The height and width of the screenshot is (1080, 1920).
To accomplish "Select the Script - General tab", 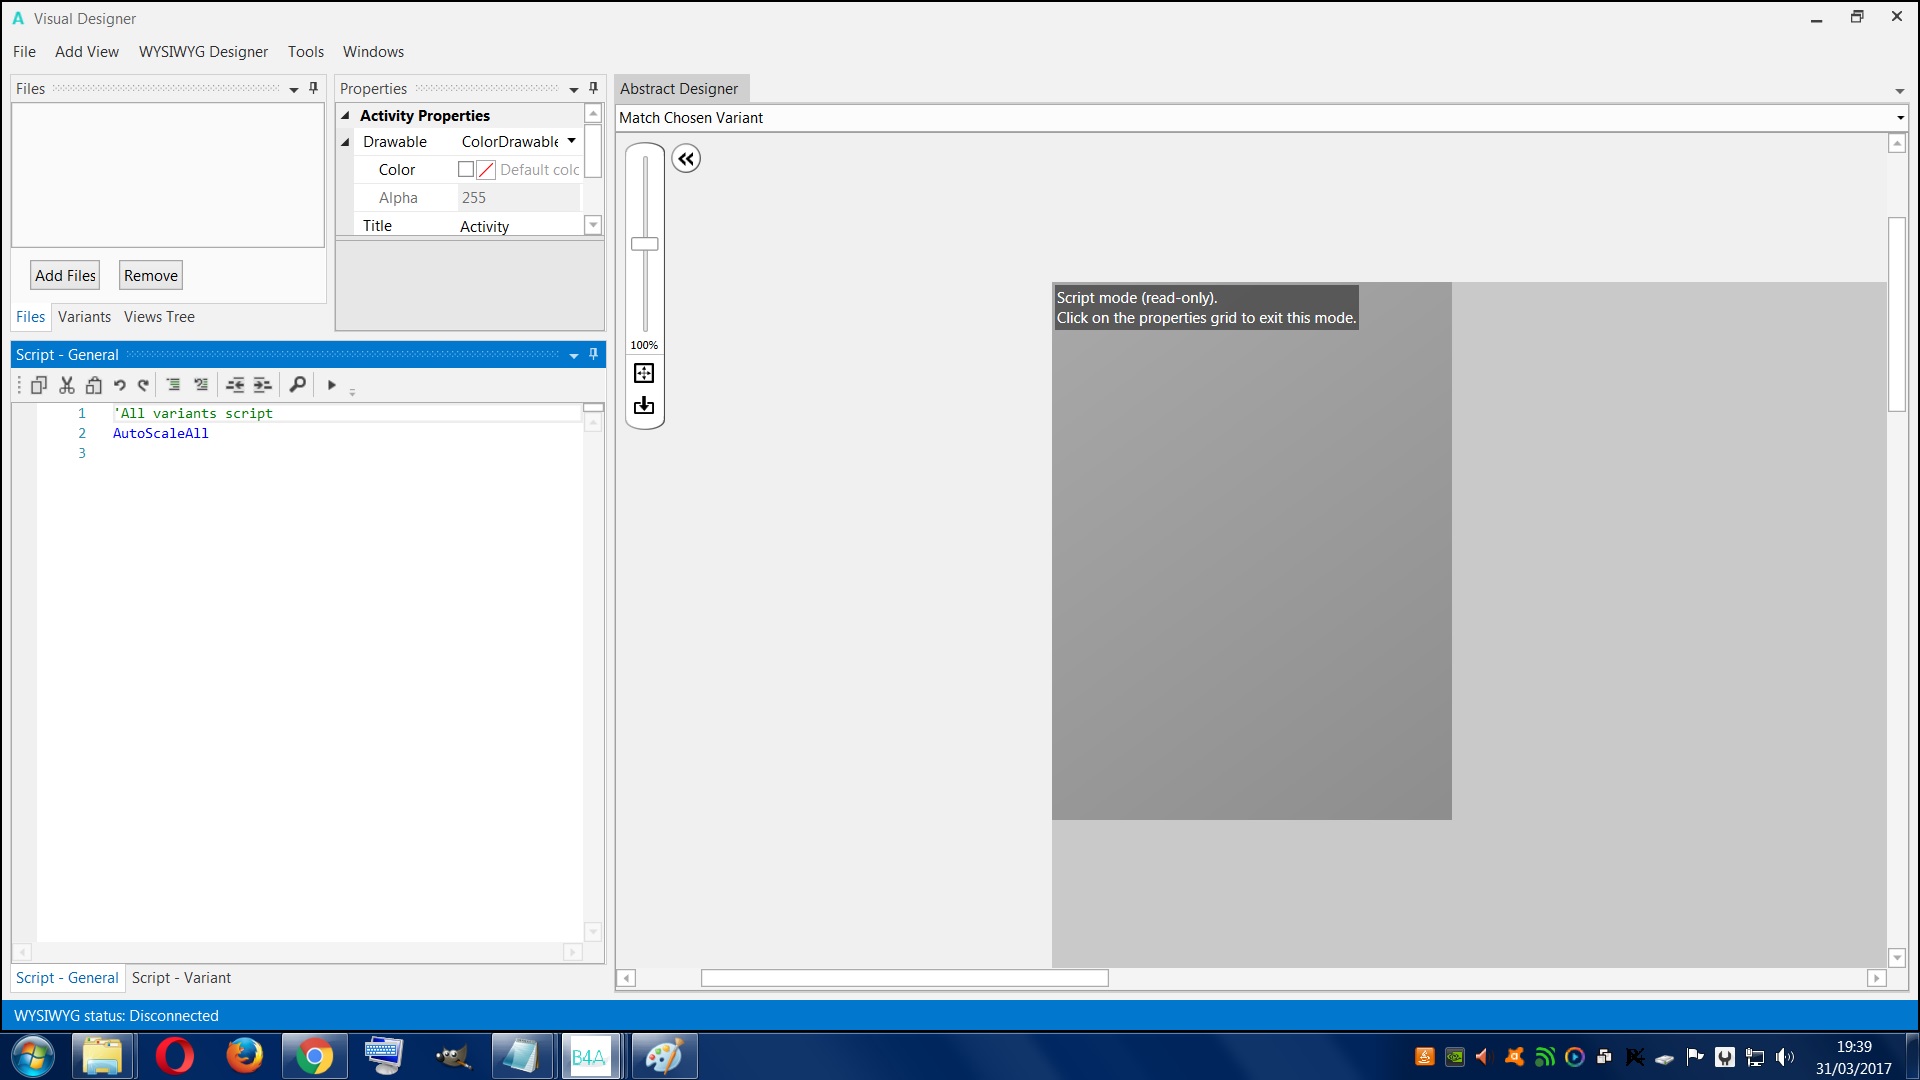I will [x=67, y=978].
